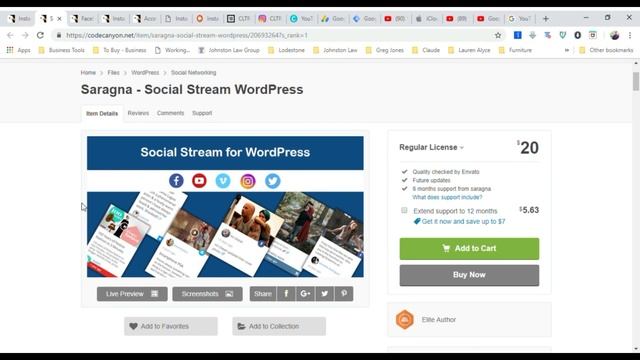Click the YouTube icon in preview banner
640x360 pixels.
pyautogui.click(x=199, y=181)
